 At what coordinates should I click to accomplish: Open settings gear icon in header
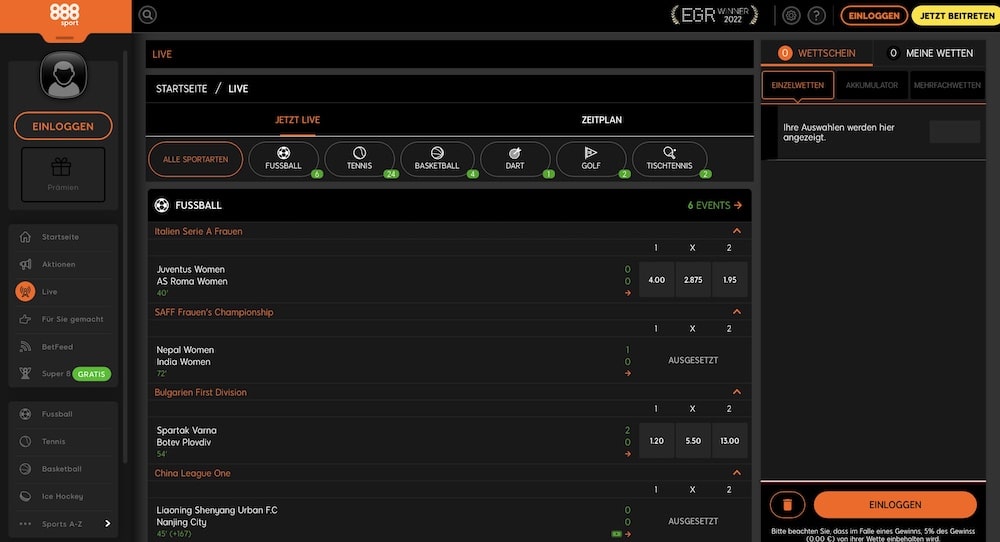pyautogui.click(x=791, y=15)
